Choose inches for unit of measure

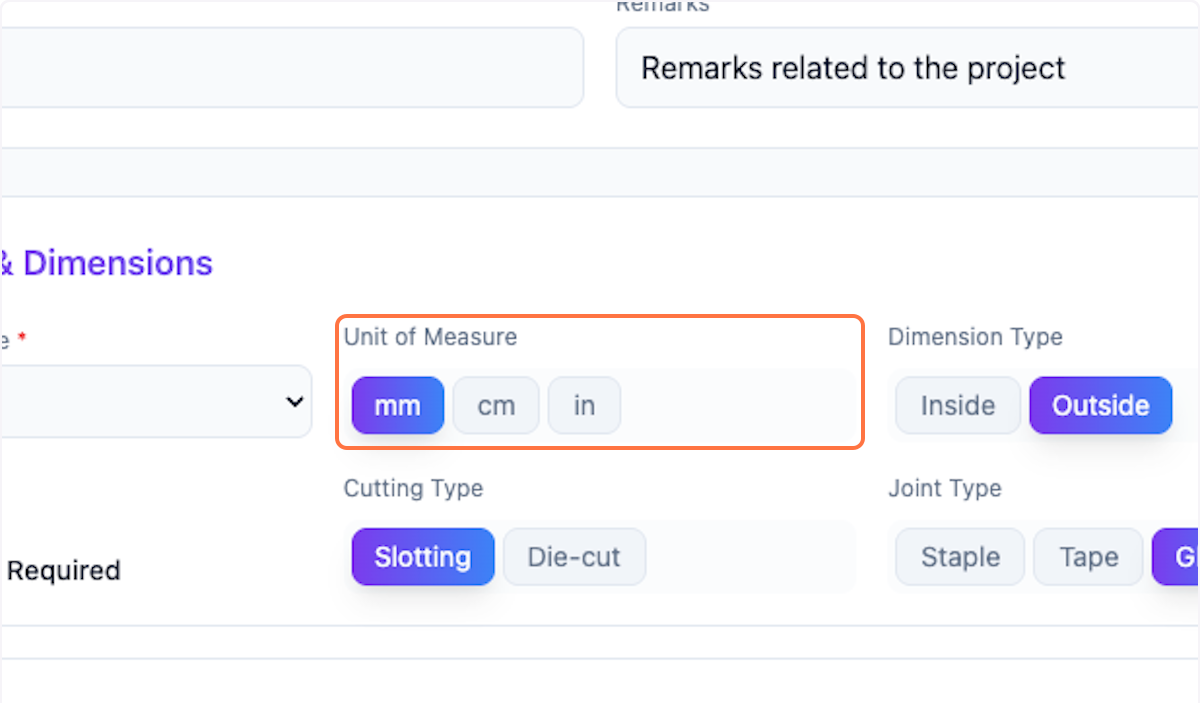tap(584, 405)
